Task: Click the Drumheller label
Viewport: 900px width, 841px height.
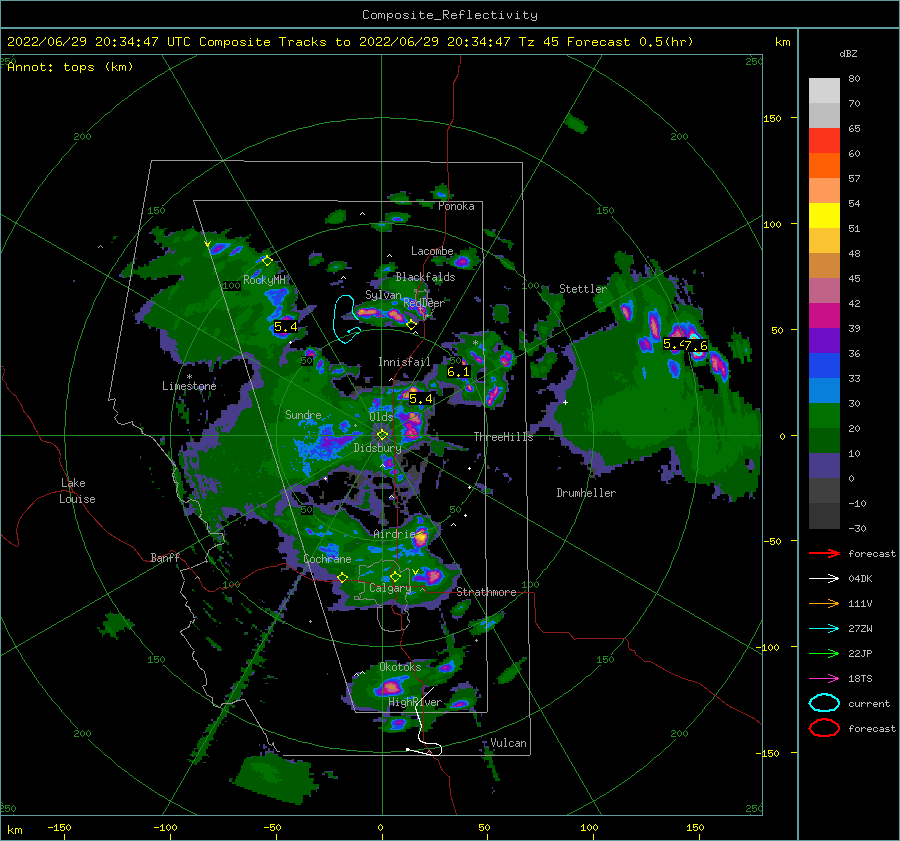Action: [586, 493]
